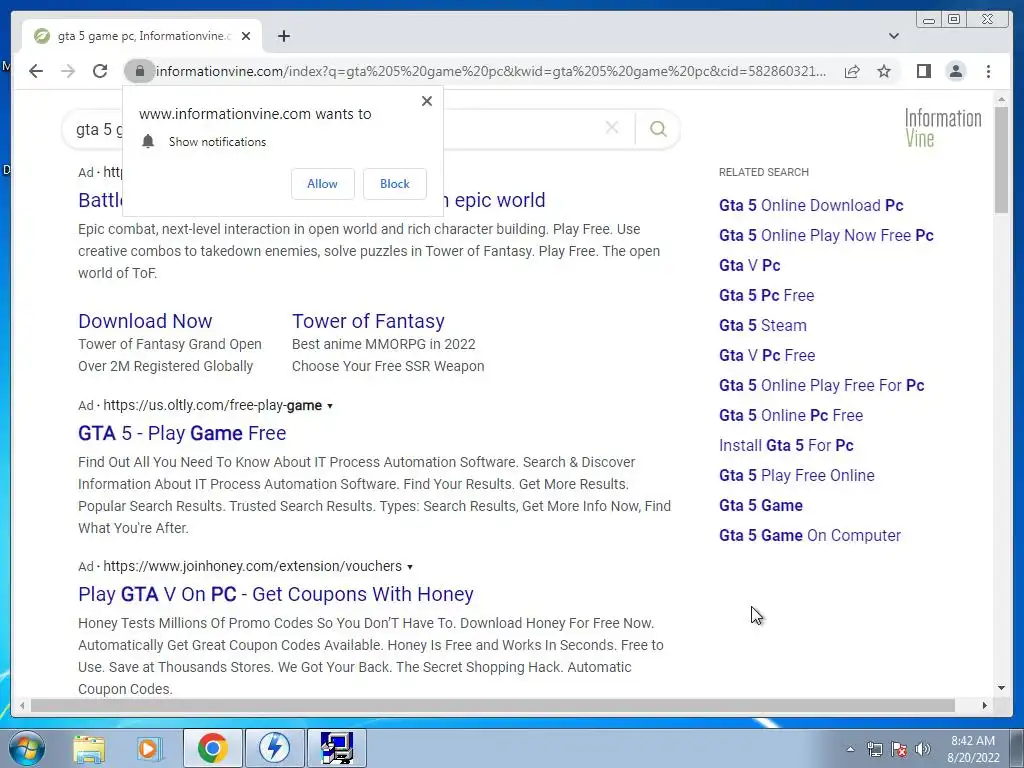Open network status tray icon
Image resolution: width=1024 pixels, height=768 pixels.
tap(874, 749)
